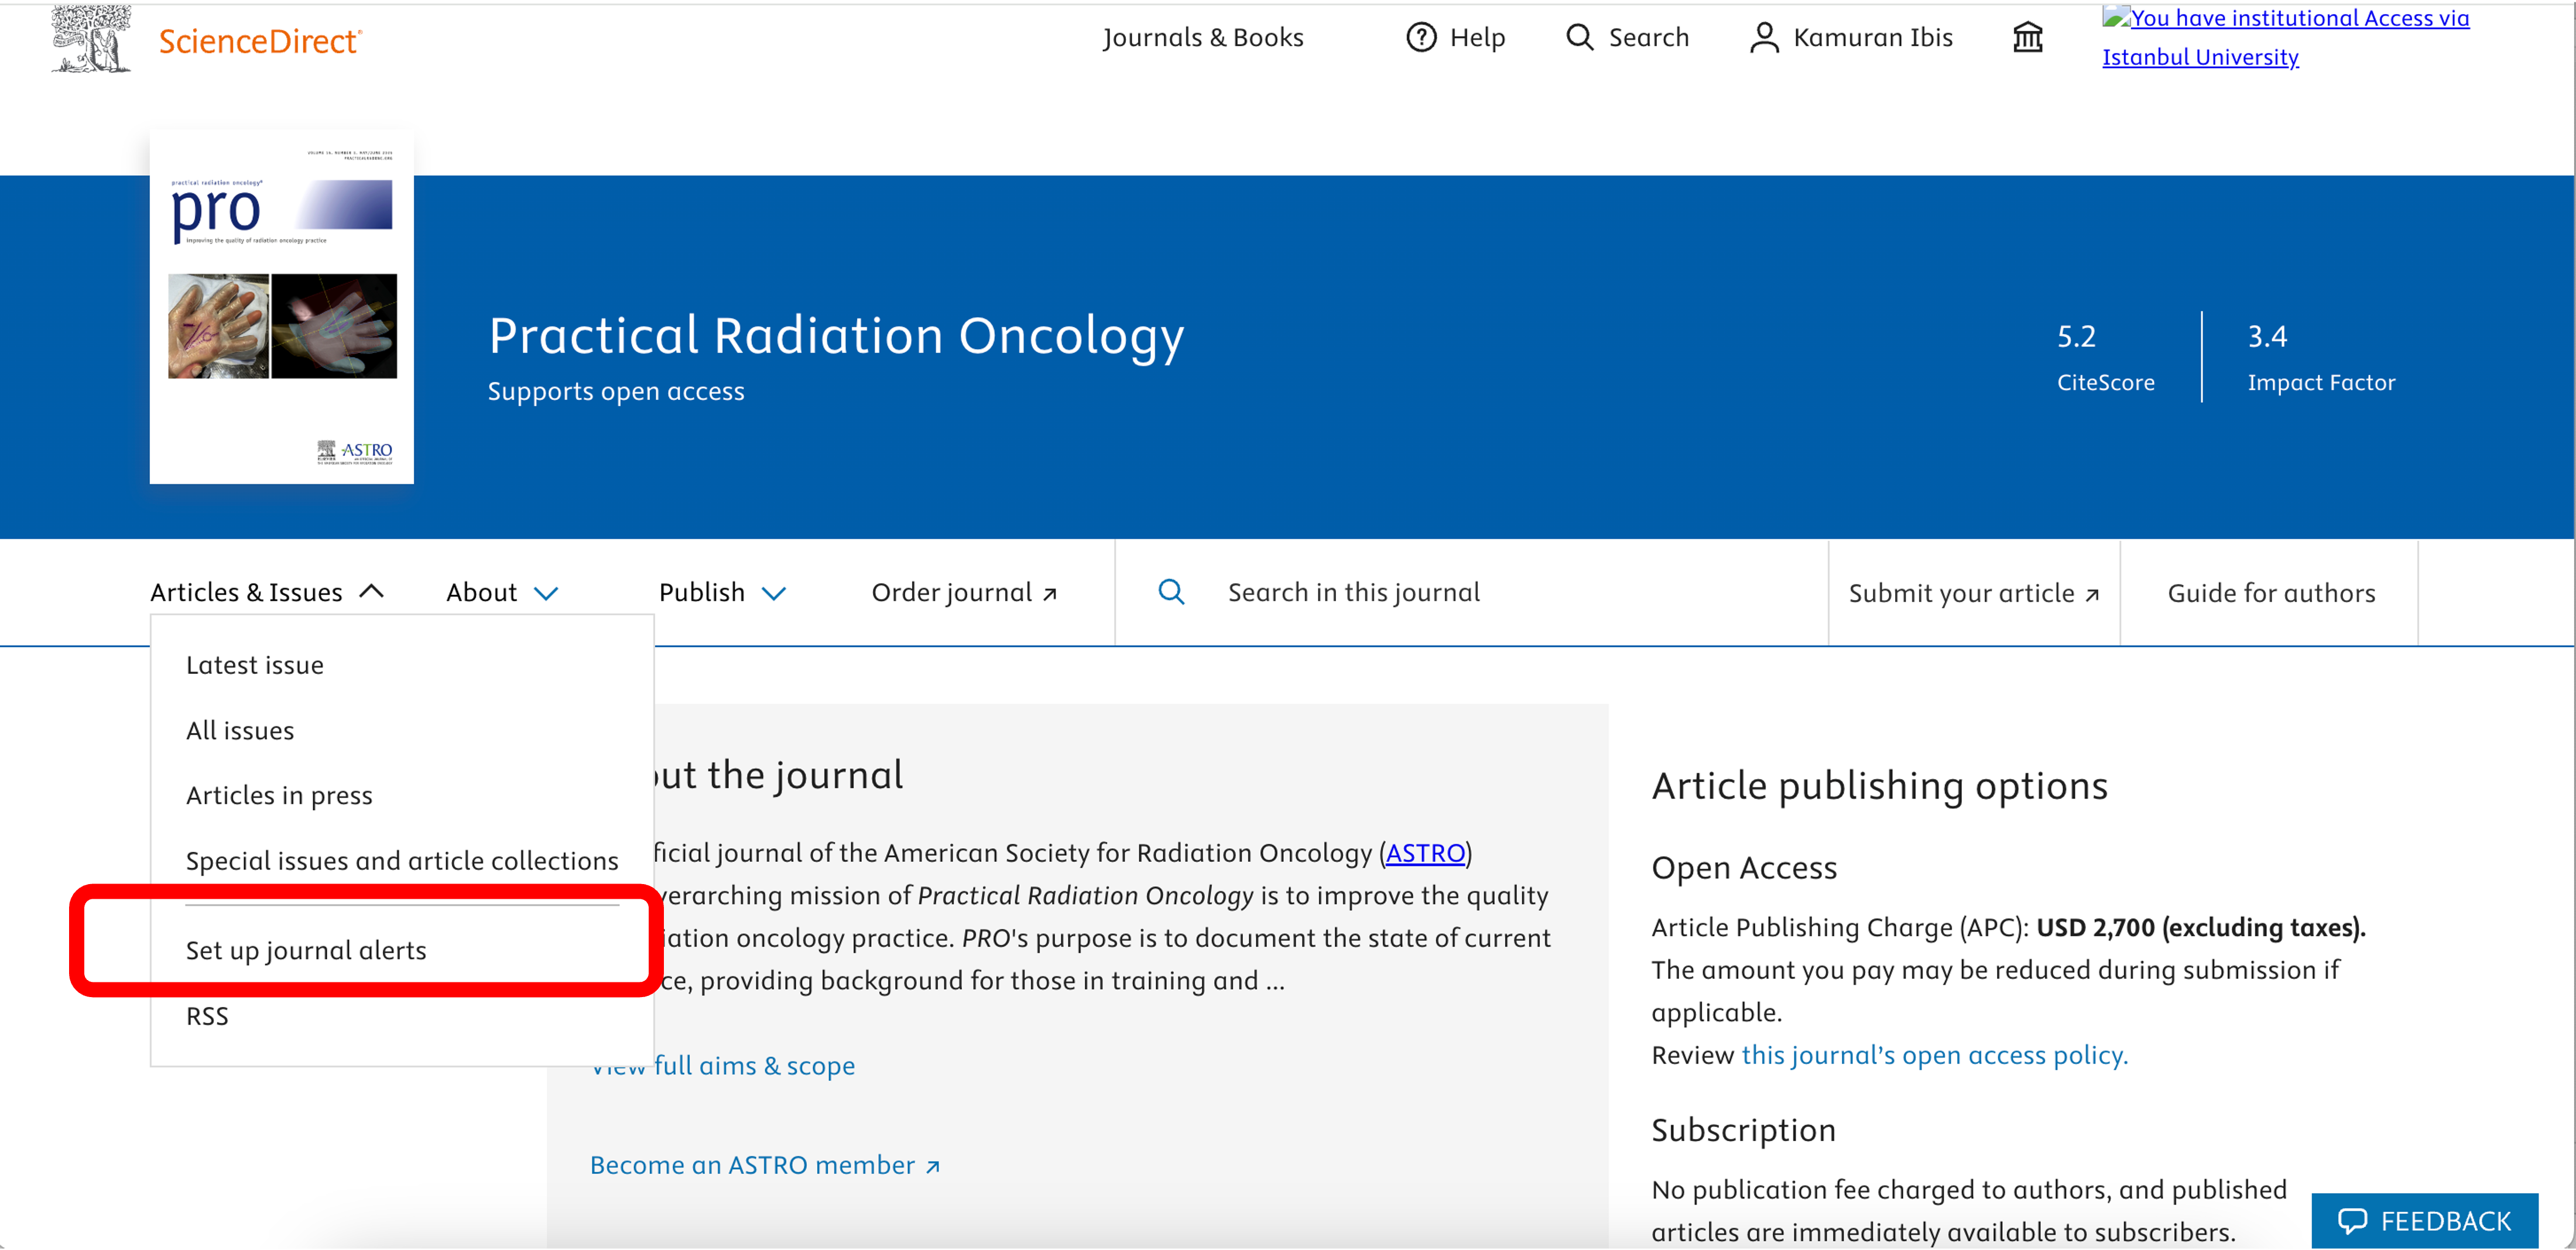Click the journal cover thumbnail
Image resolution: width=2576 pixels, height=1250 pixels.
click(282, 307)
